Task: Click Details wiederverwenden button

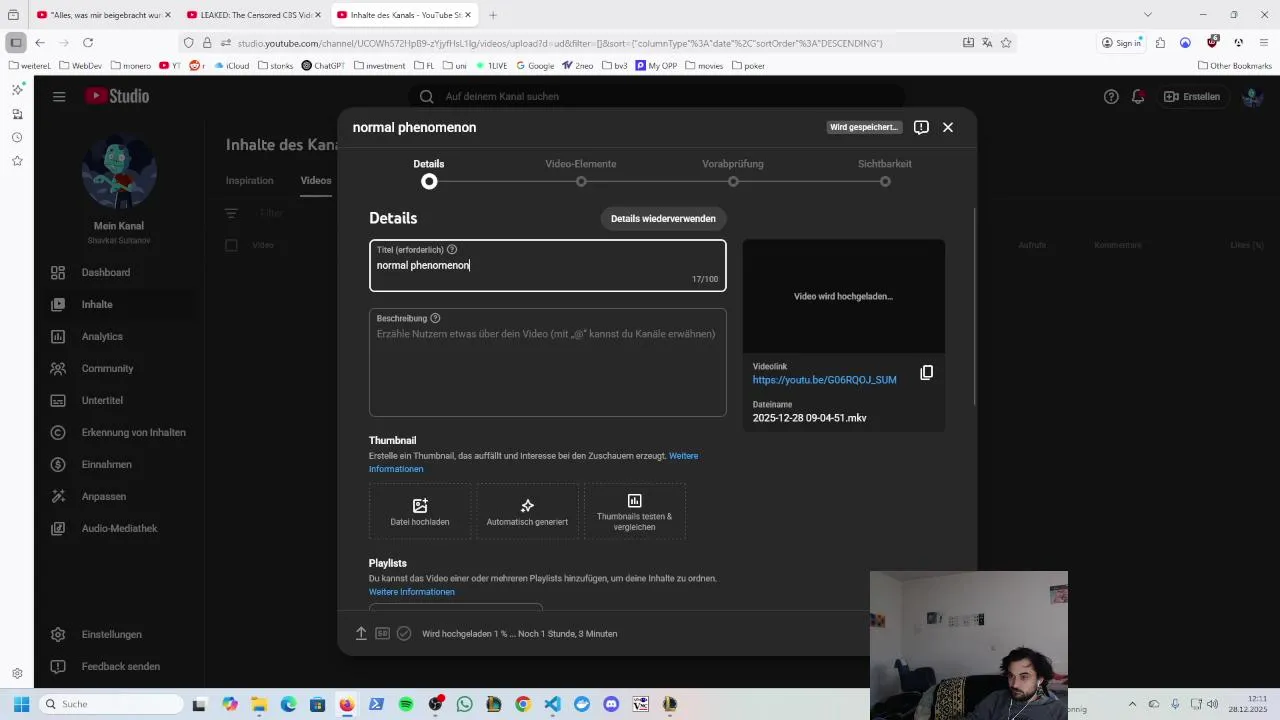Action: pos(663,218)
